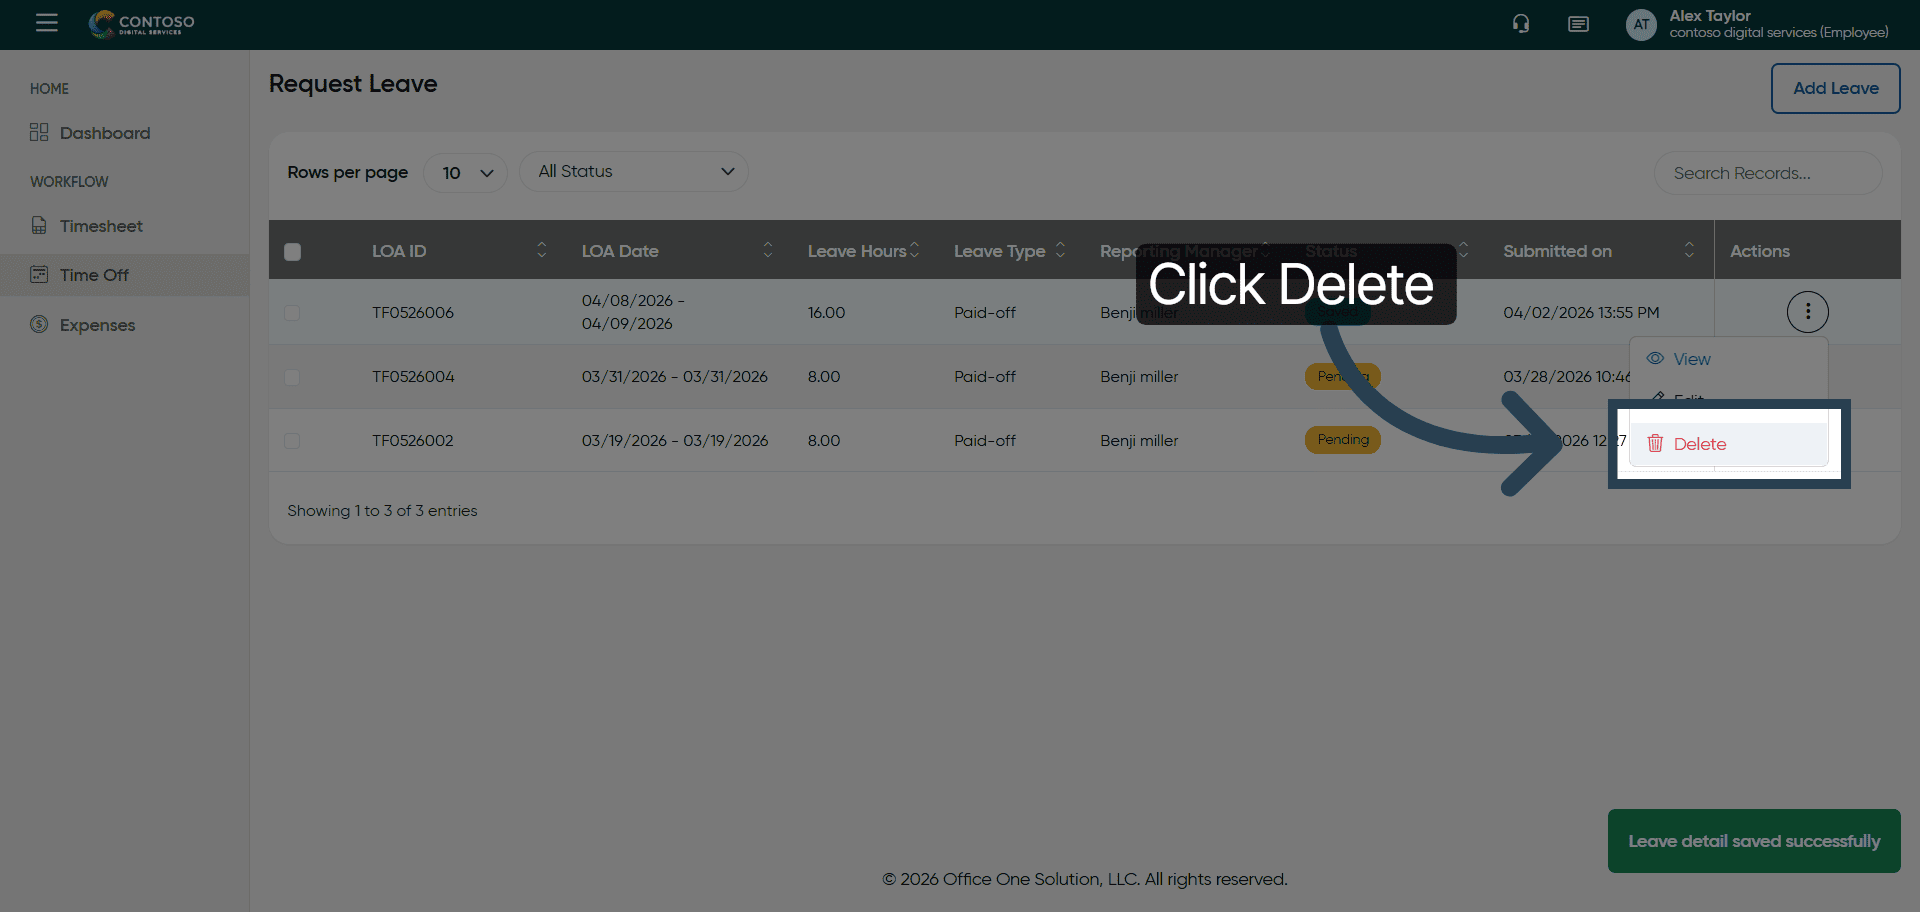Open Expenses from the sidebar

[97, 325]
